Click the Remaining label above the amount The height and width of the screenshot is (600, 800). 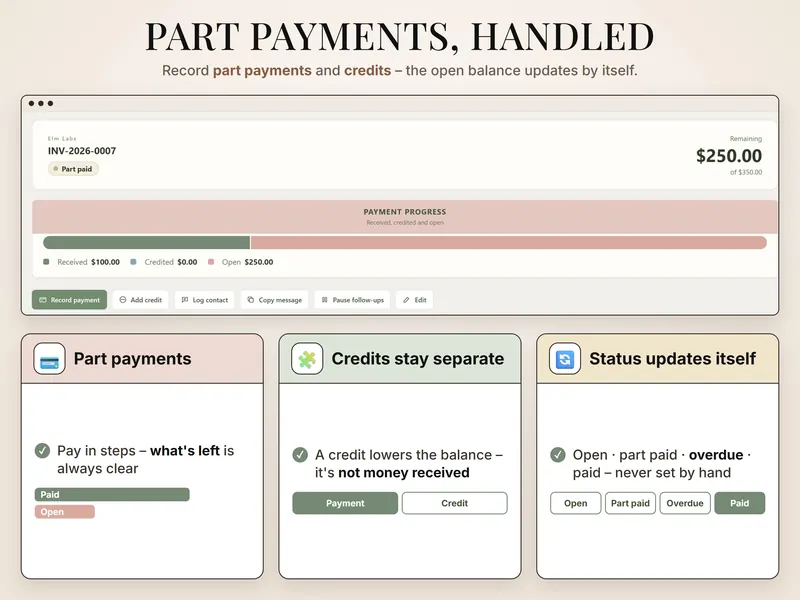click(x=746, y=139)
